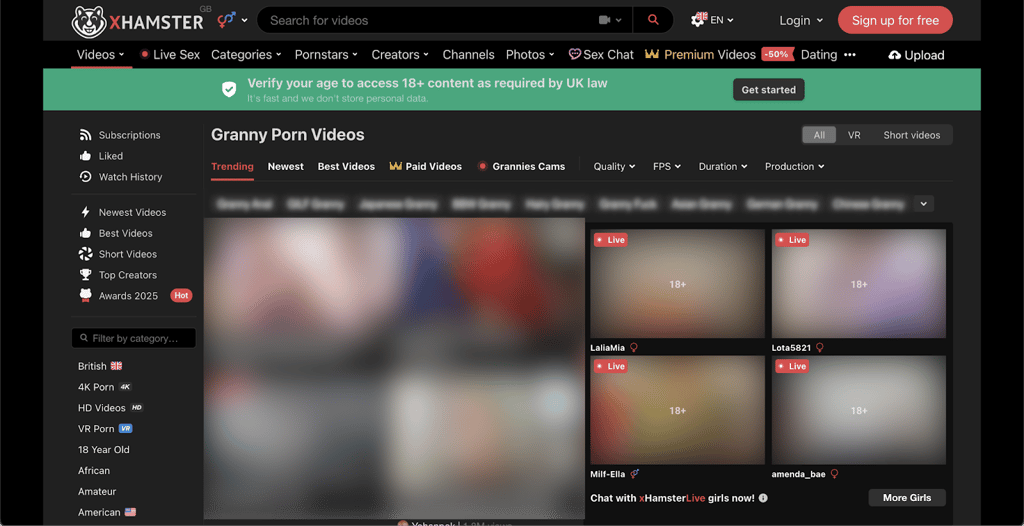The height and width of the screenshot is (526, 1024).
Task: Click the Best Videos thumbs-up icon
Action: (85, 233)
